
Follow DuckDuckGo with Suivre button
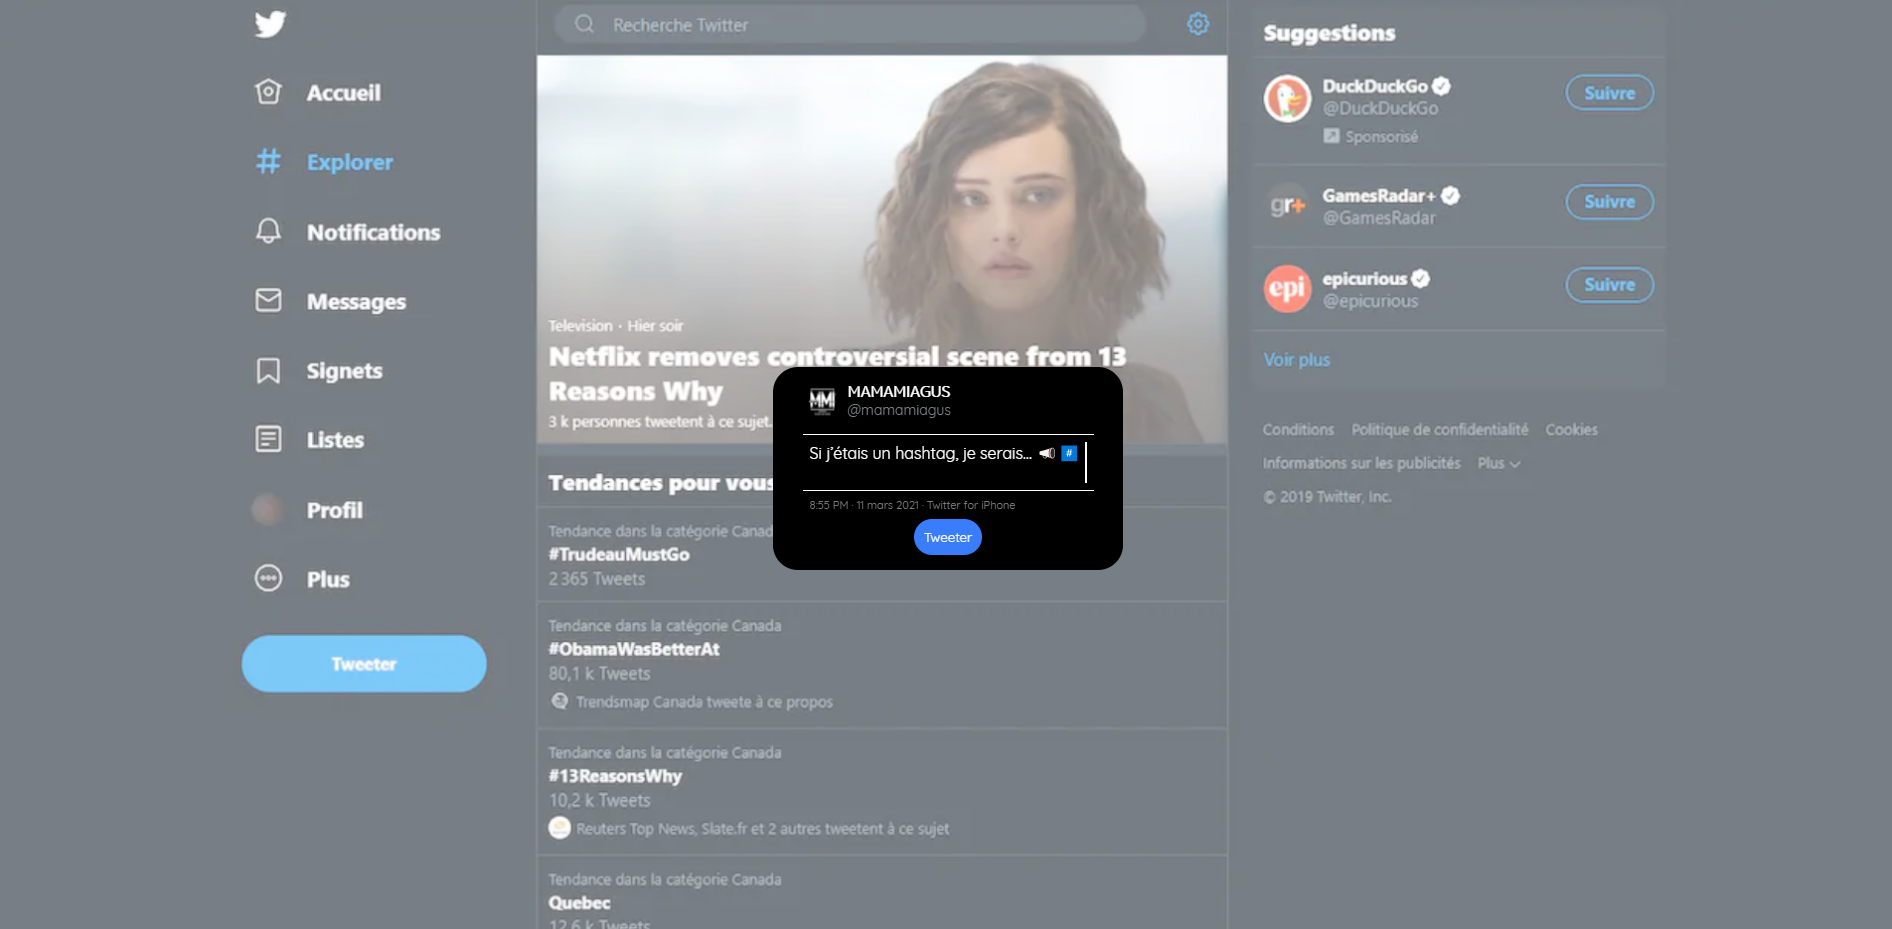pyautogui.click(x=1609, y=93)
